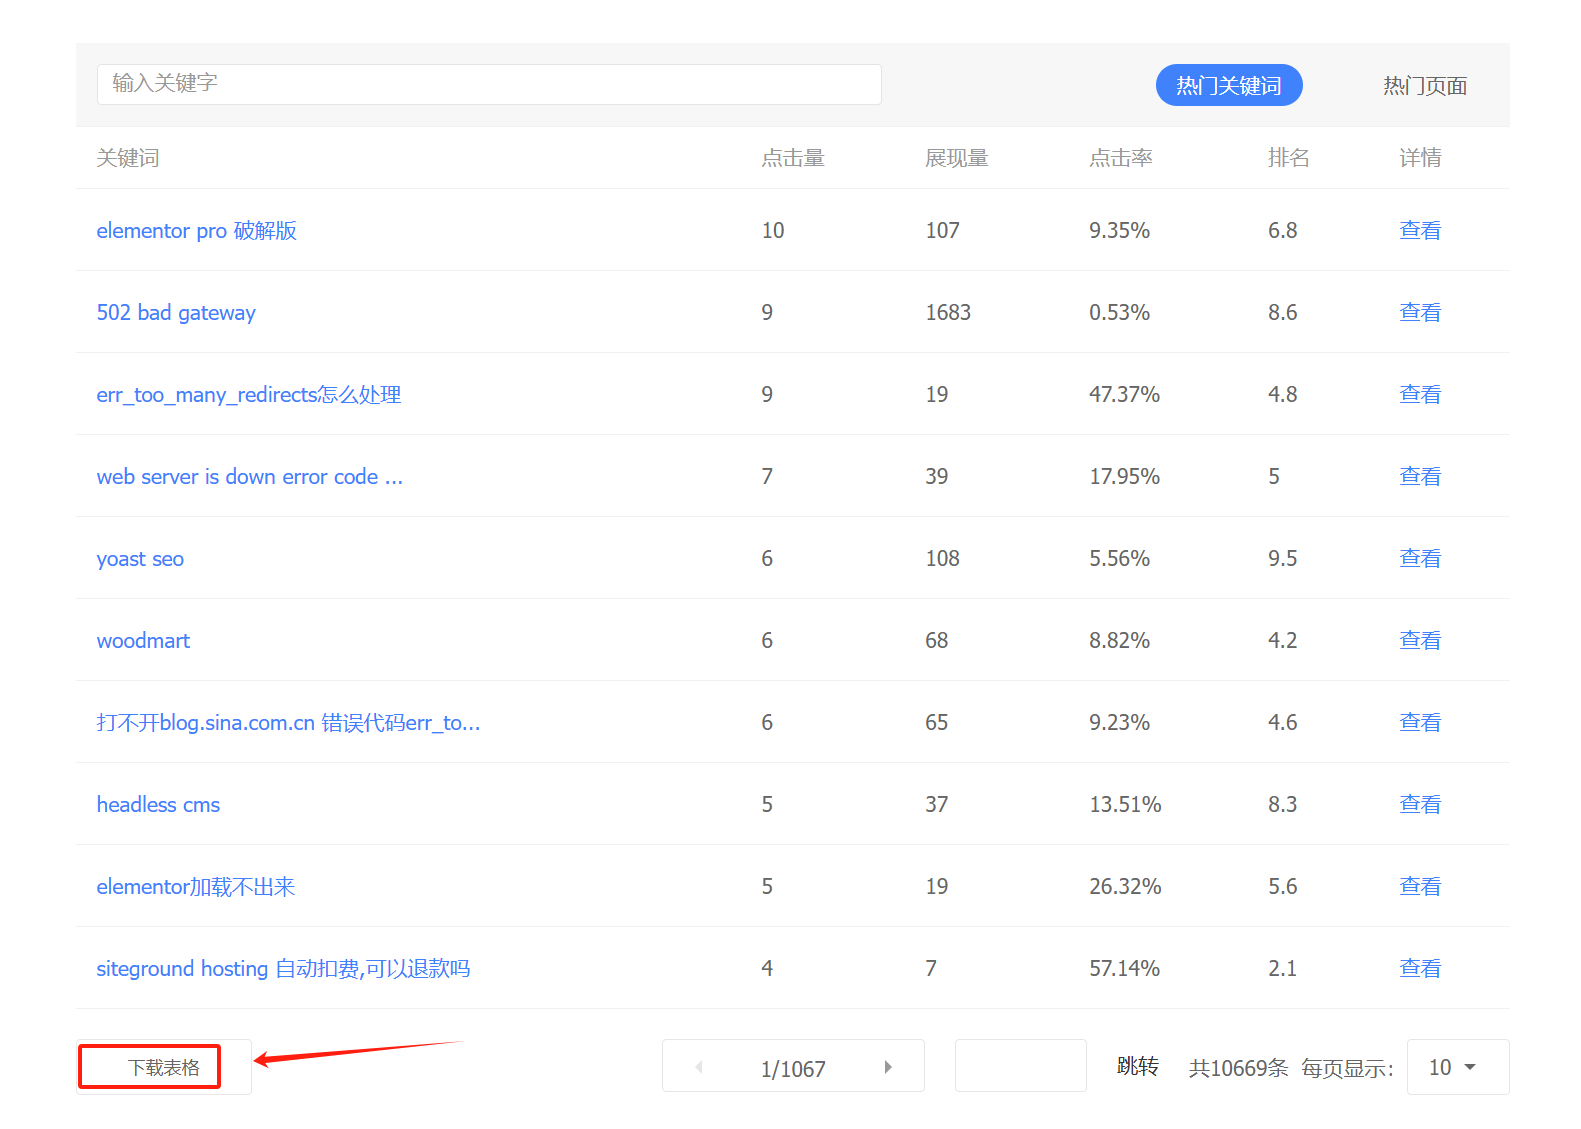This screenshot has height=1129, width=1581.
Task: Open the headless cms keyword link
Action: click(x=158, y=805)
